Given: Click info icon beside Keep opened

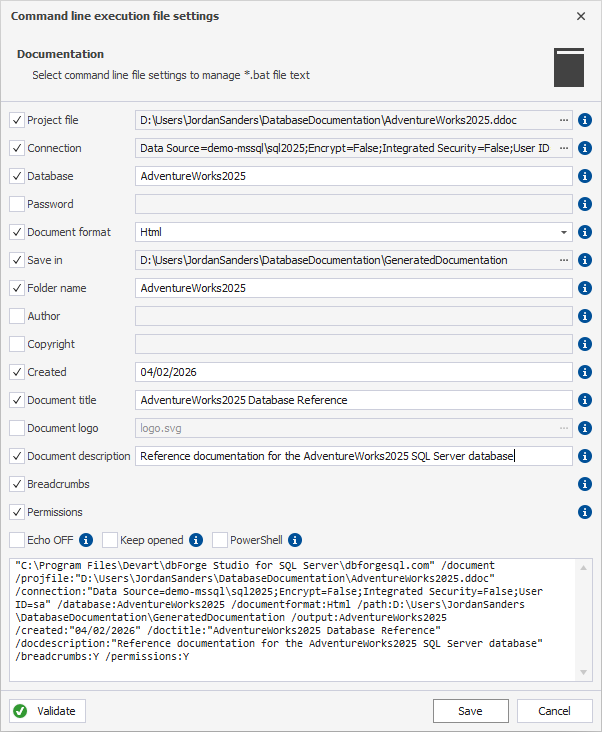Looking at the screenshot, I should tap(196, 540).
